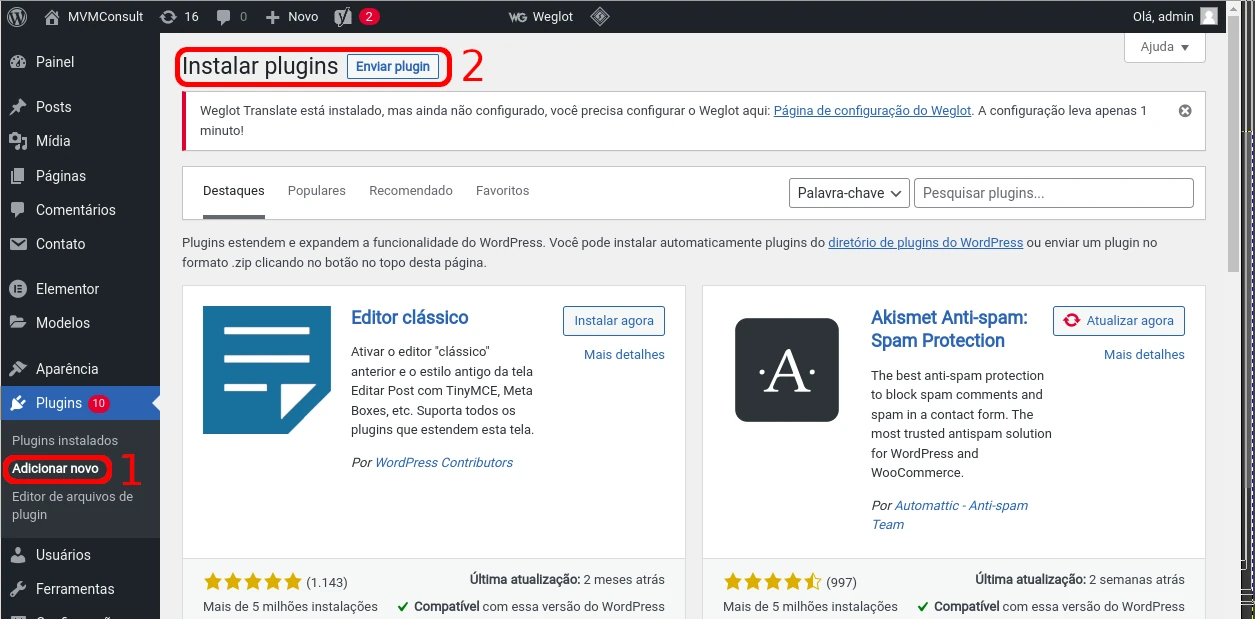This screenshot has height=619, width=1255.
Task: Click the Classic Editor plugin thumbnail
Action: 266,370
